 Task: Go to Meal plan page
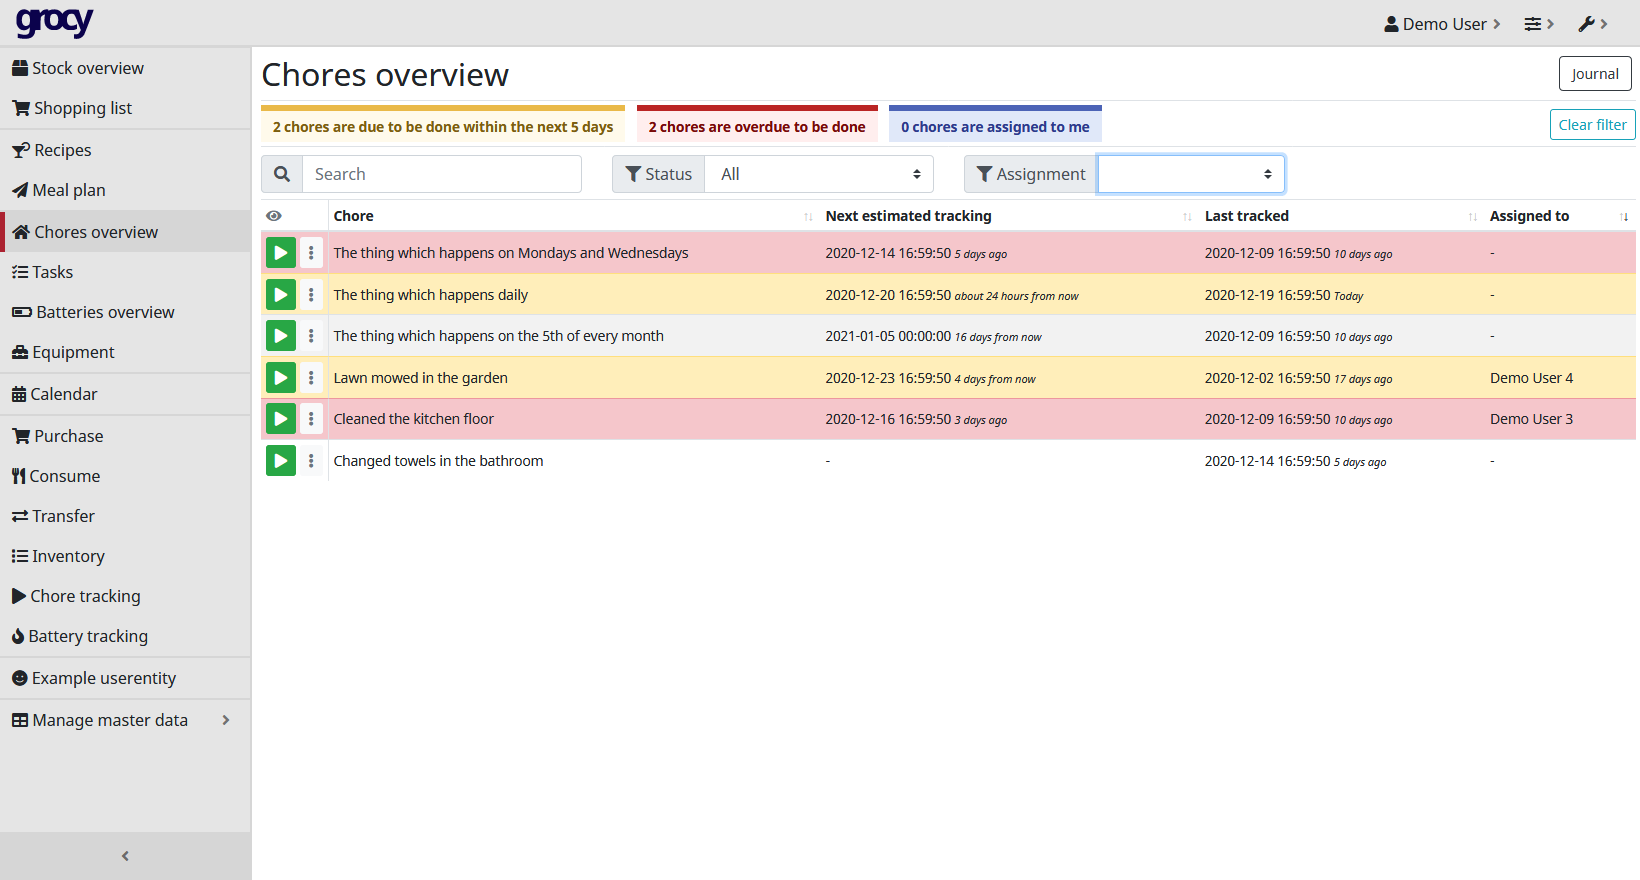coord(69,190)
